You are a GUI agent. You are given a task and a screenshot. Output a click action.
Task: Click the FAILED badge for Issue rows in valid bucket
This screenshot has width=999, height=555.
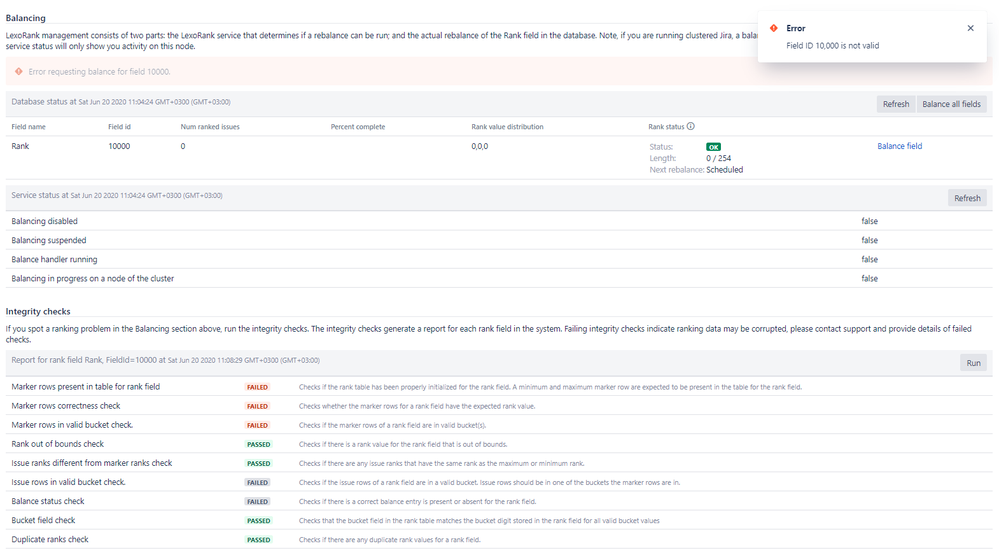(x=258, y=483)
